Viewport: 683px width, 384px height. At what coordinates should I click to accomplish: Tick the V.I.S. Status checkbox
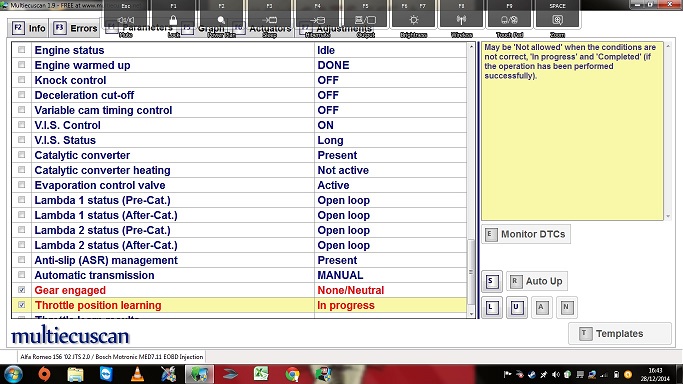[21, 140]
